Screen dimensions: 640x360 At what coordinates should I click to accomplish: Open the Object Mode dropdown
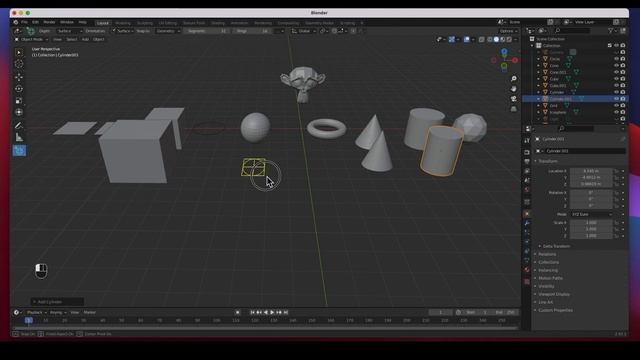(31, 40)
